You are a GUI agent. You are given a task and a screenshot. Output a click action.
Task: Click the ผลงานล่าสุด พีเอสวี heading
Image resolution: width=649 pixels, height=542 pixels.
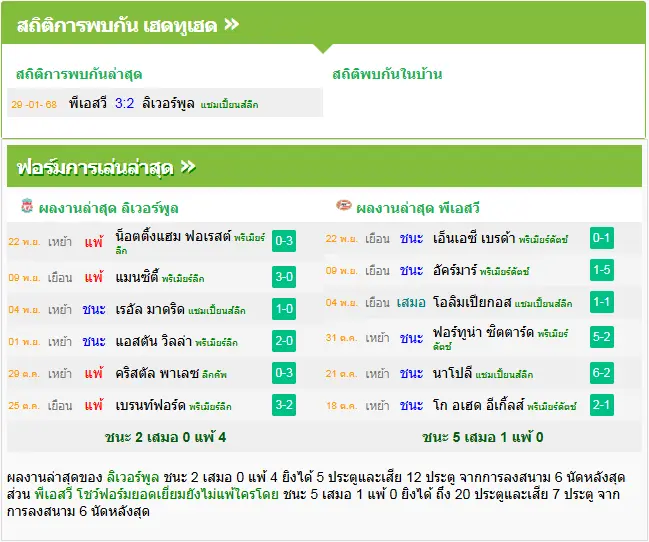coord(418,208)
